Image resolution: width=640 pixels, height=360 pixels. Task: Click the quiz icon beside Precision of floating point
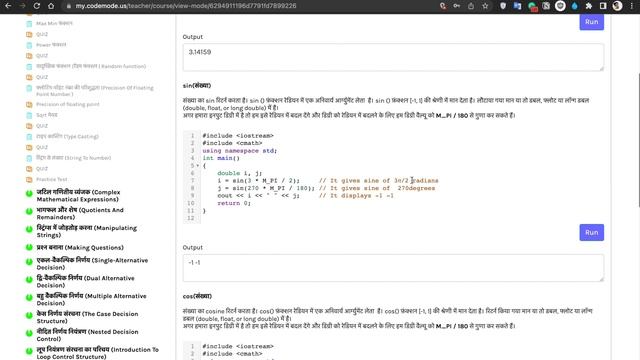click(29, 104)
